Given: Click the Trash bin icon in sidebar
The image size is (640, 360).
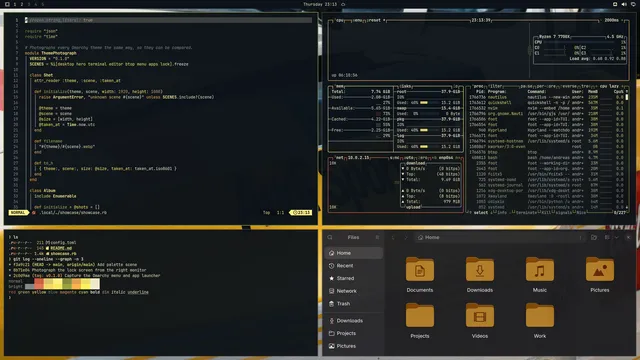Looking at the screenshot, I should 331,304.
